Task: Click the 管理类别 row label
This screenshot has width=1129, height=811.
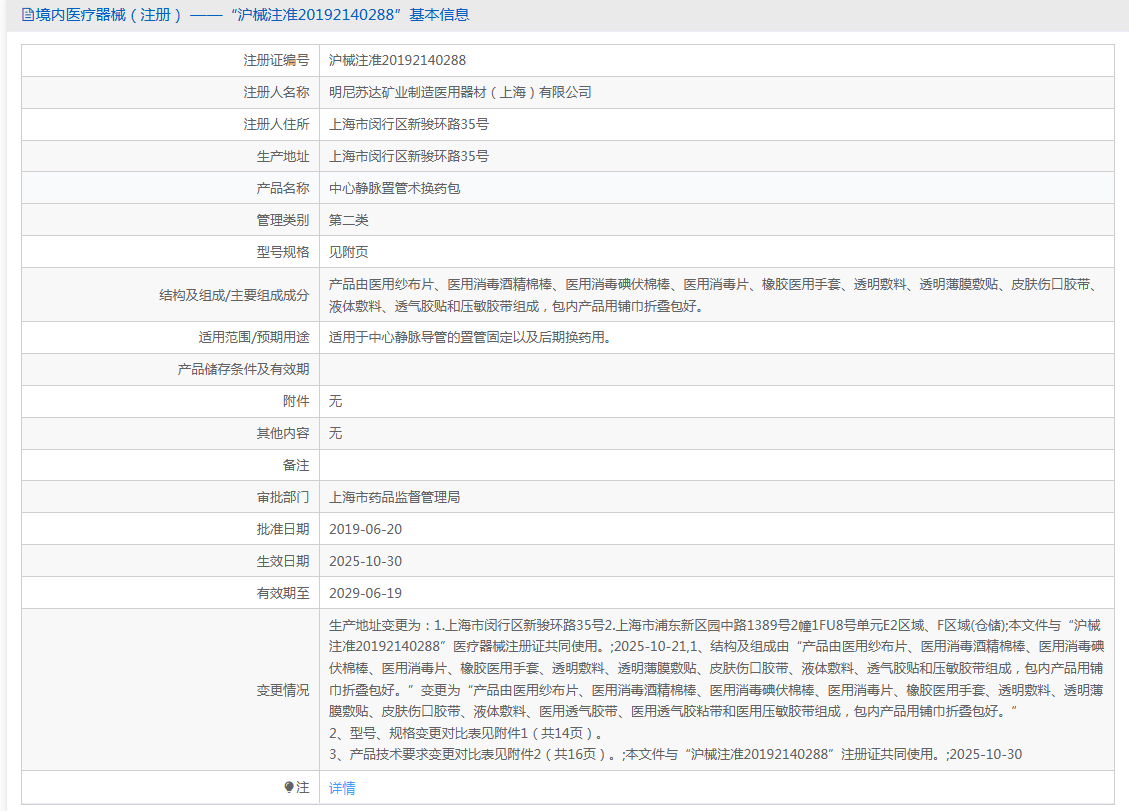Action: (283, 220)
